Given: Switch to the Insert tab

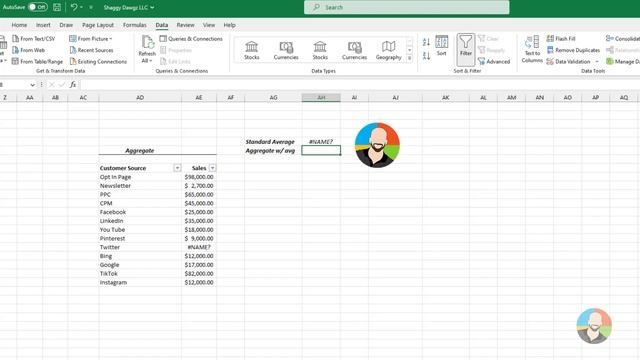Looking at the screenshot, I should tap(43, 25).
